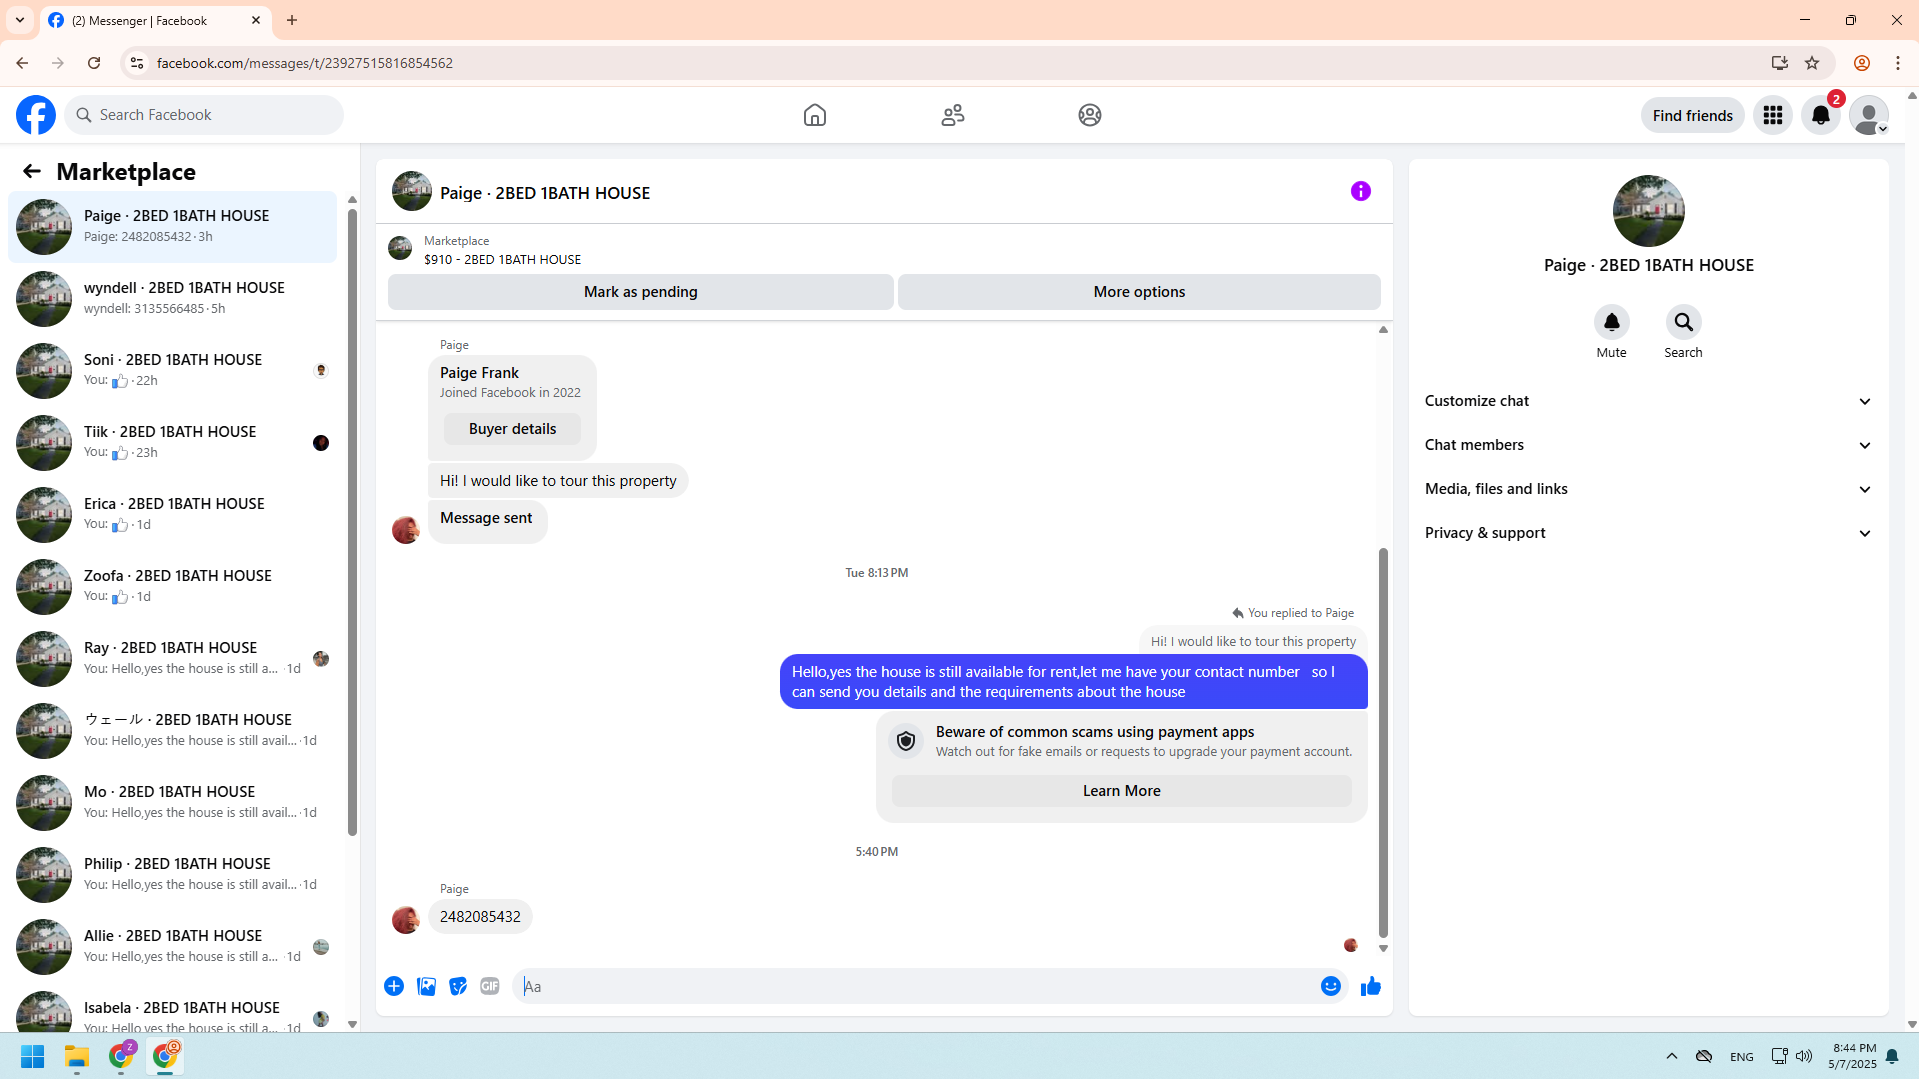Open the account profile picture menu
This screenshot has height=1079, width=1919.
1869,115
